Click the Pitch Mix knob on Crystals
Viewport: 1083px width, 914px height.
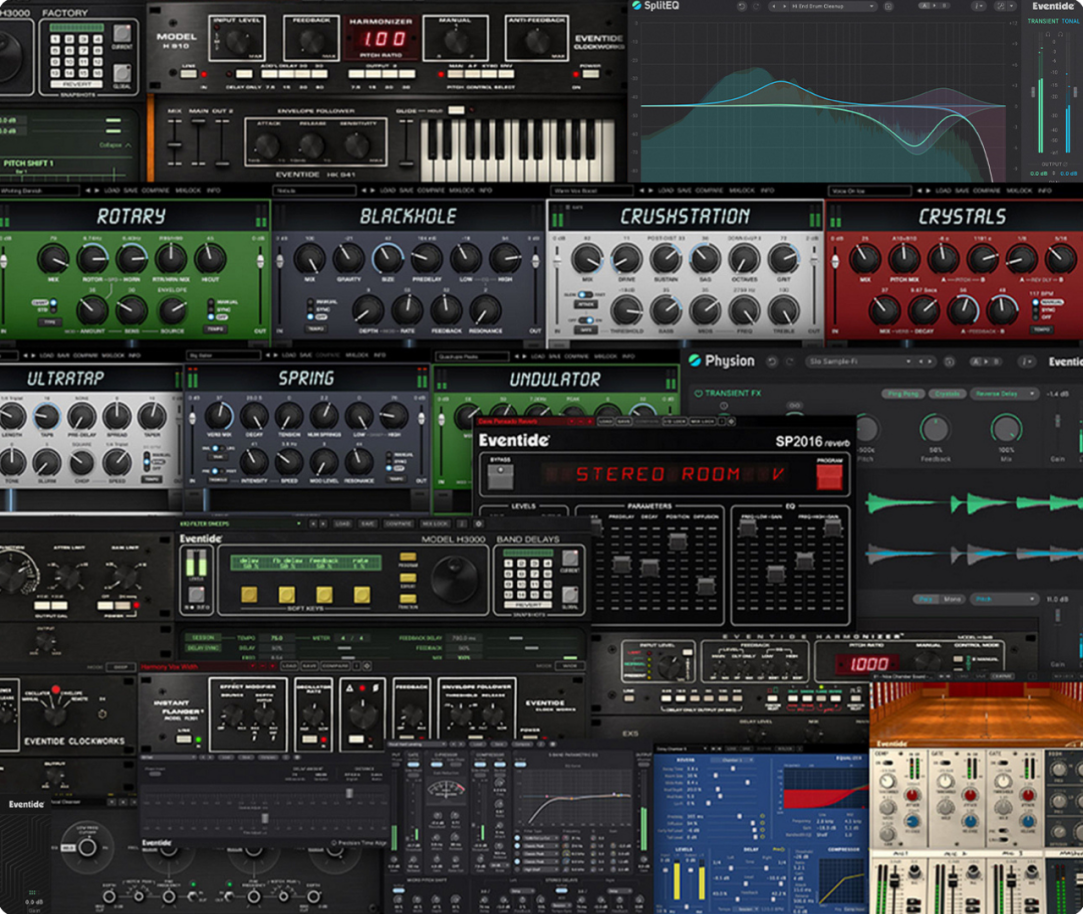(903, 259)
